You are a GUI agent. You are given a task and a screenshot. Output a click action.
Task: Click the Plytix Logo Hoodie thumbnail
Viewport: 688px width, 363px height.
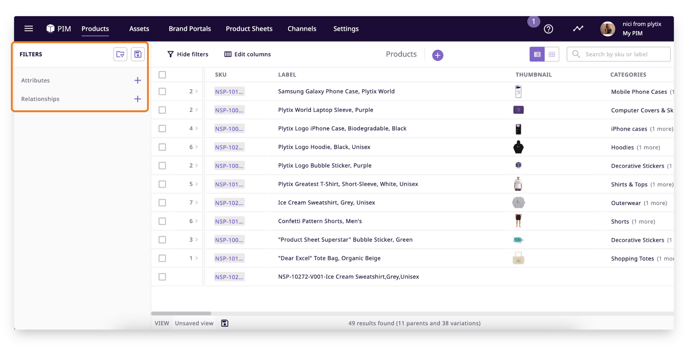pyautogui.click(x=518, y=147)
